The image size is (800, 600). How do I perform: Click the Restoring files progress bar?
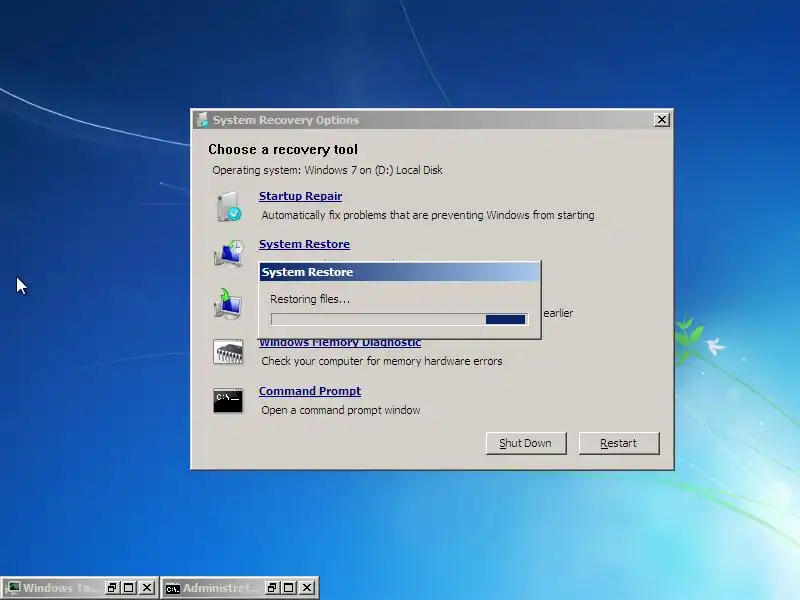point(399,319)
